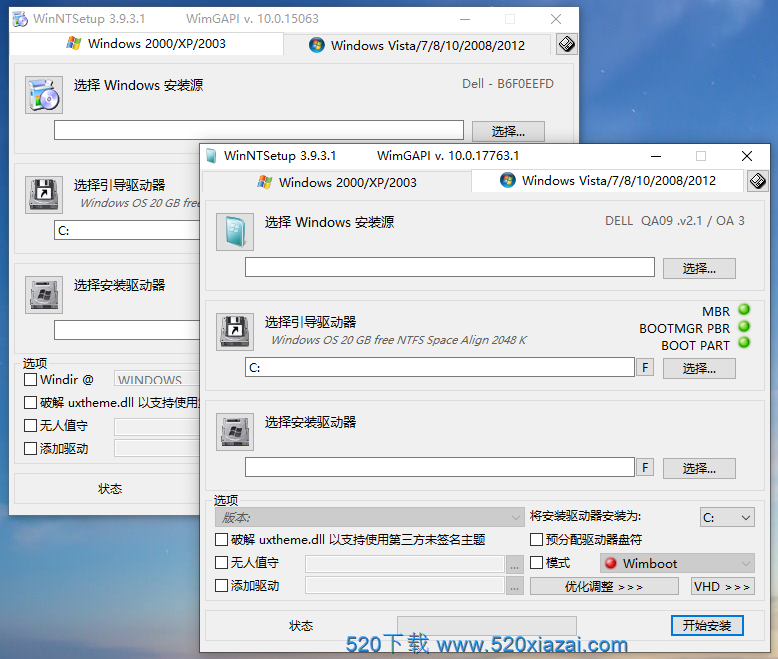This screenshot has height=659, width=778.
Task: Open browse dots beside 无人值守 field
Action: (x=515, y=564)
